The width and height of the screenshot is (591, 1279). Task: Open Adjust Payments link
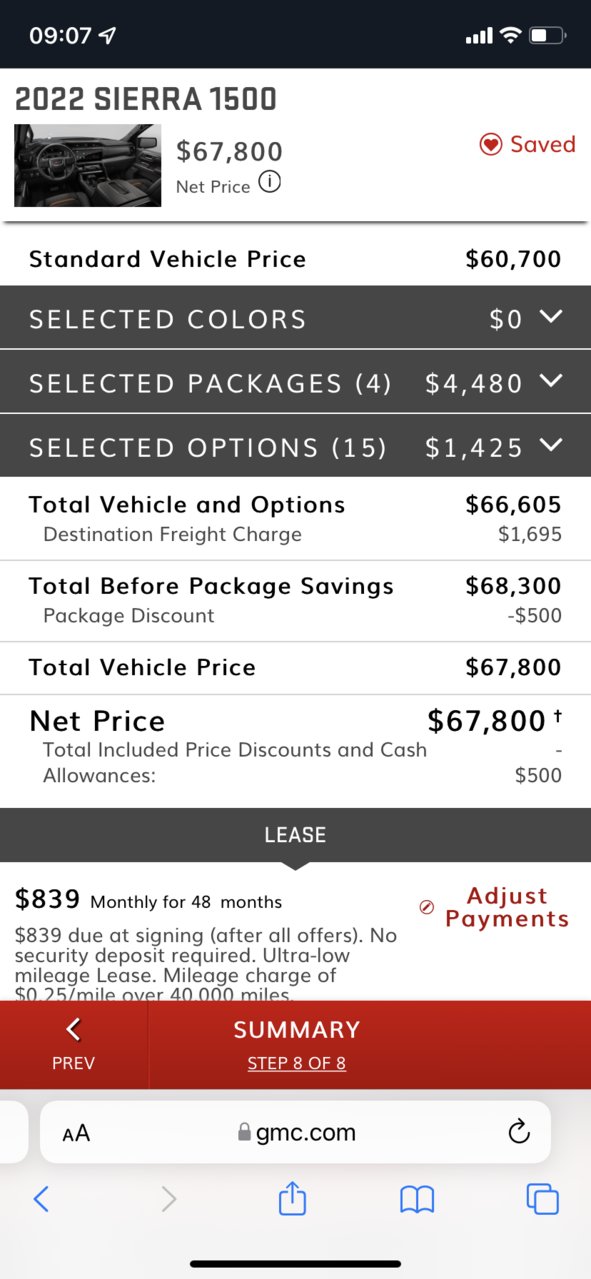(507, 907)
